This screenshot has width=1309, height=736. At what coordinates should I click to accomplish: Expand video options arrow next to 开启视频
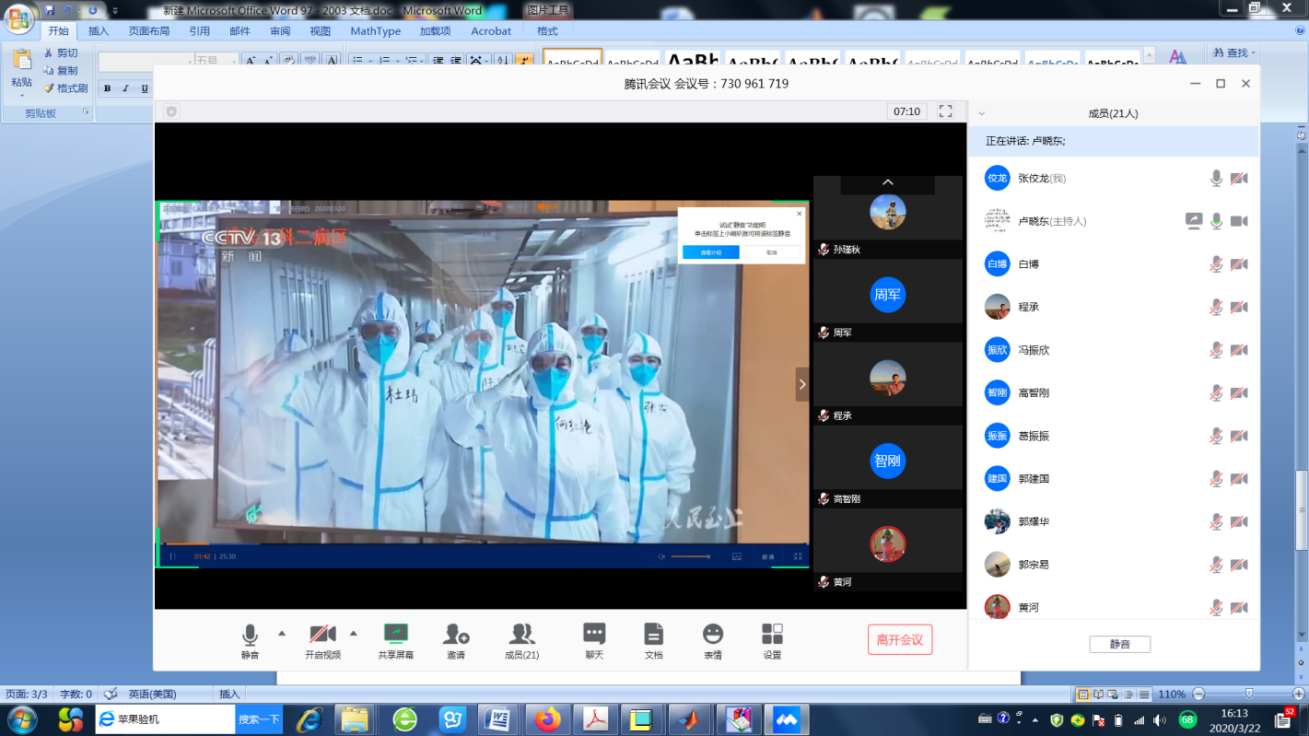(353, 633)
